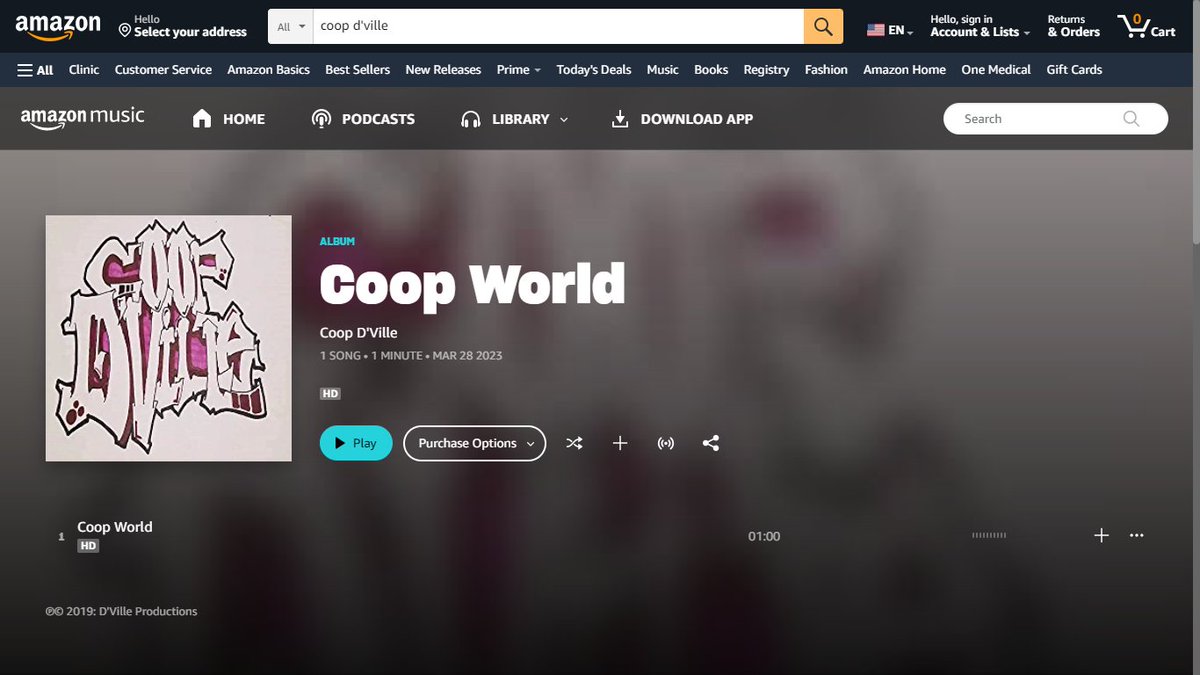Open Today's Deals

594,70
